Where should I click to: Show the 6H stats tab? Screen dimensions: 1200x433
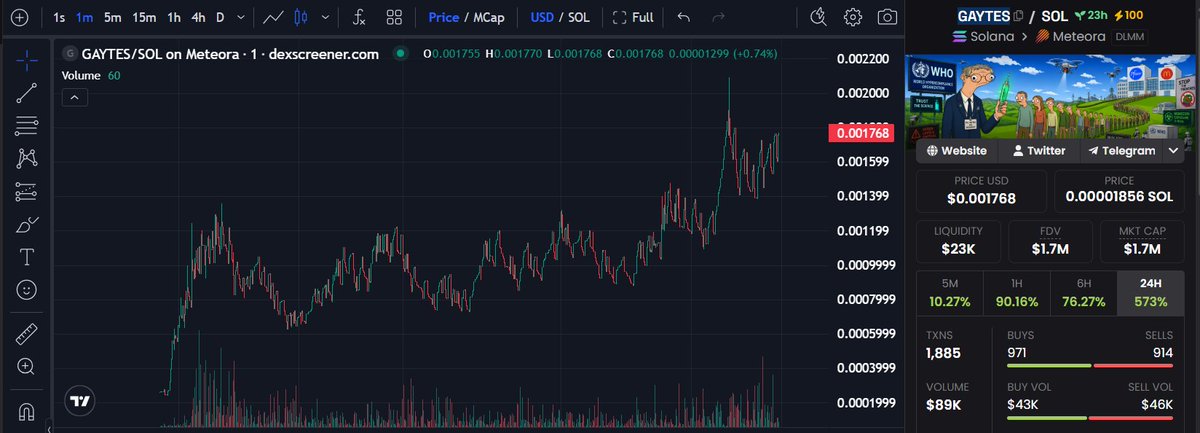(x=1083, y=292)
